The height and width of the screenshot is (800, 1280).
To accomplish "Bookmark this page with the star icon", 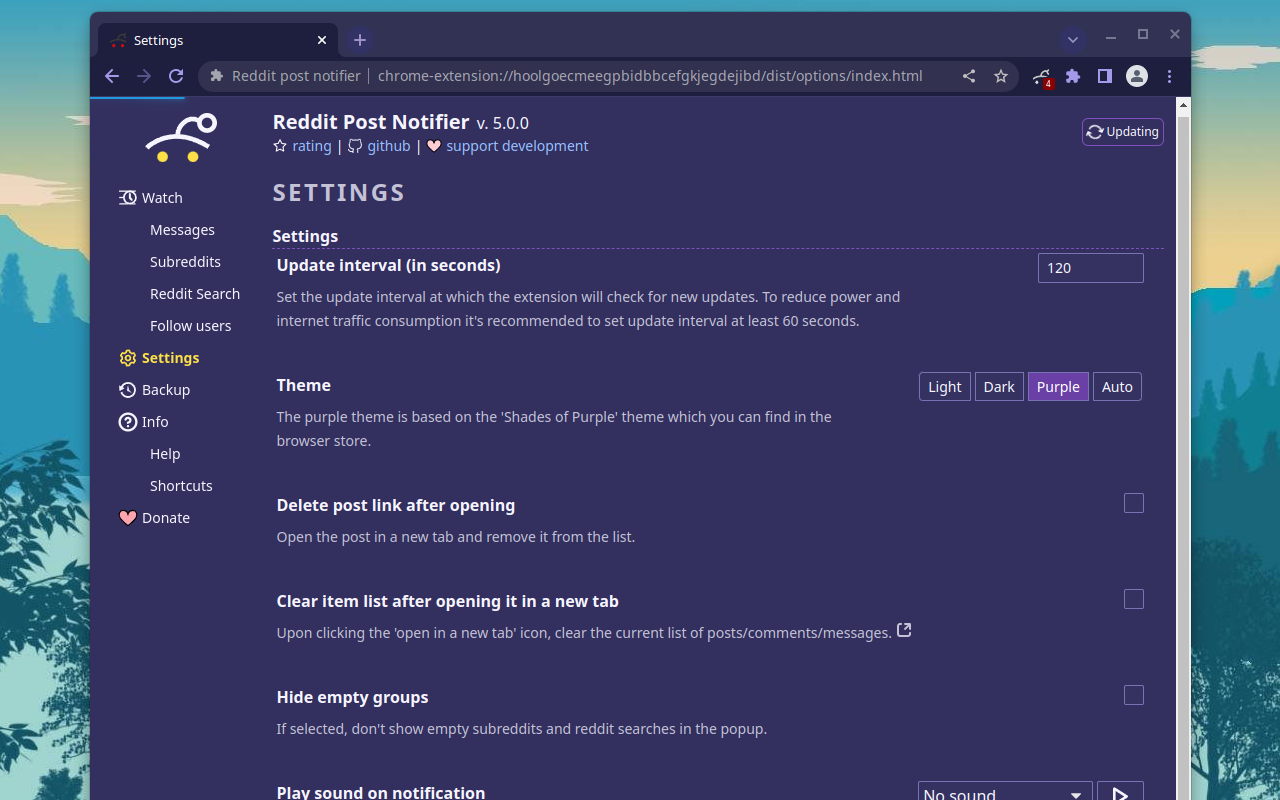I will pyautogui.click(x=1001, y=76).
